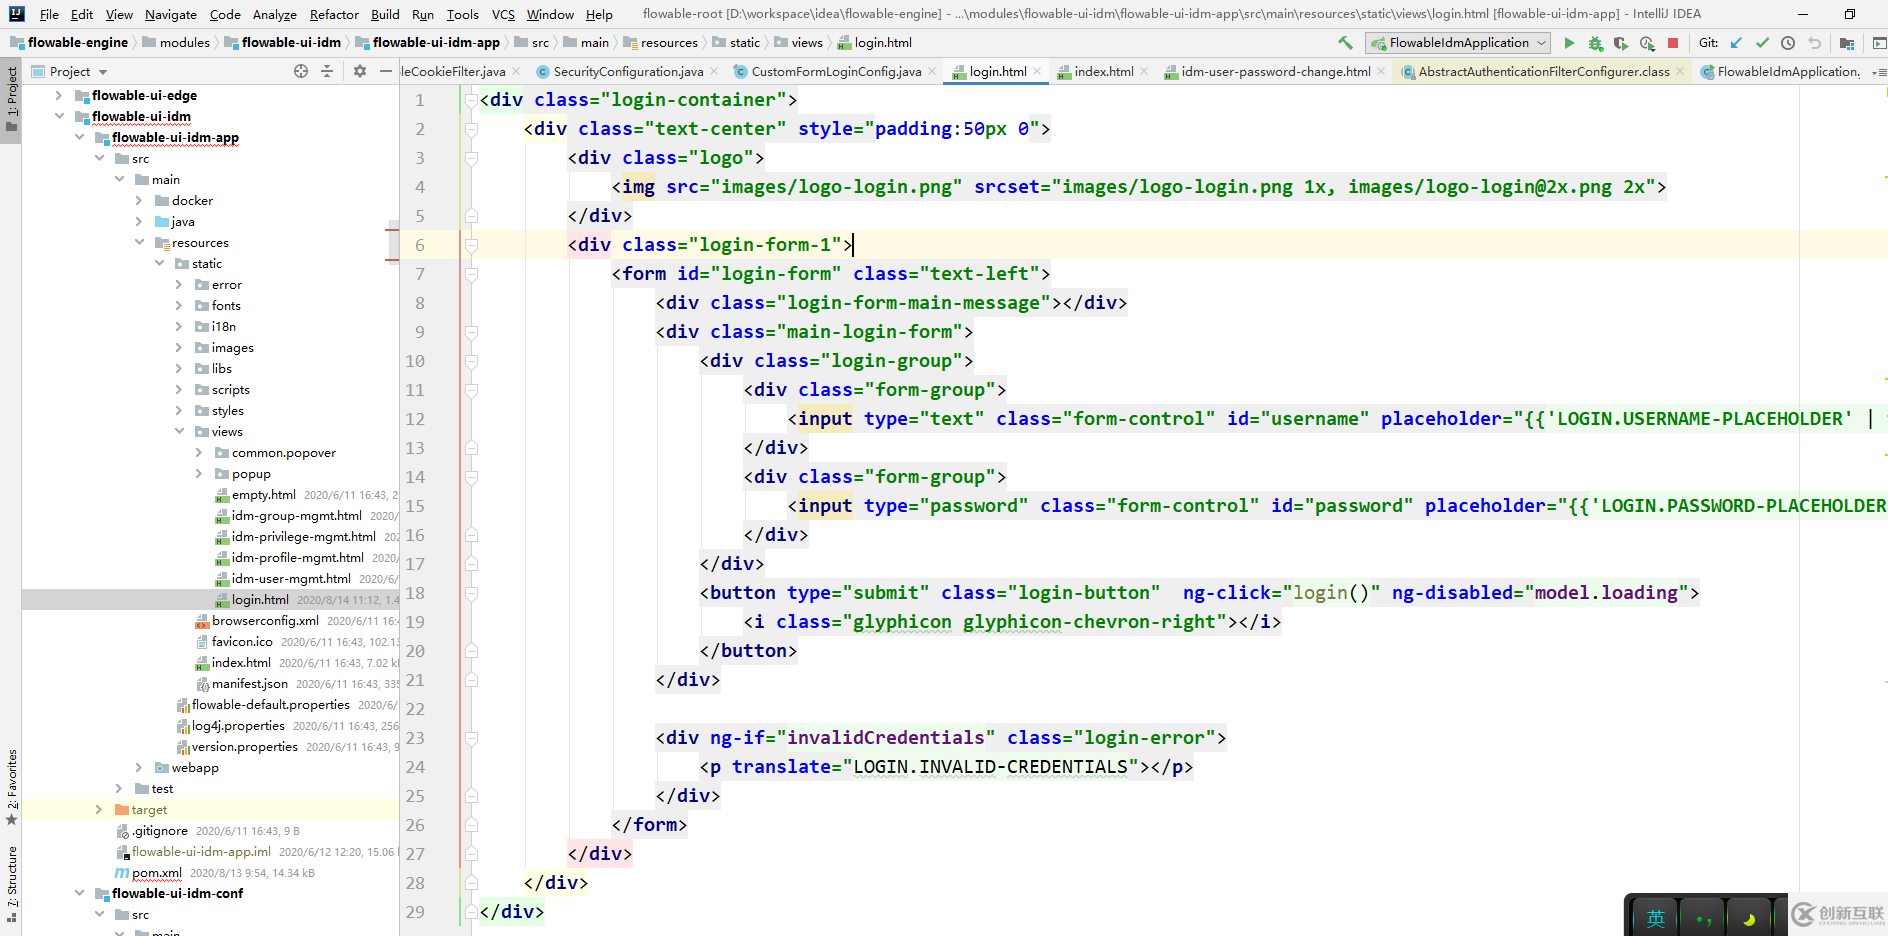Switch to the SecurityConfiguration.java tab

click(627, 71)
